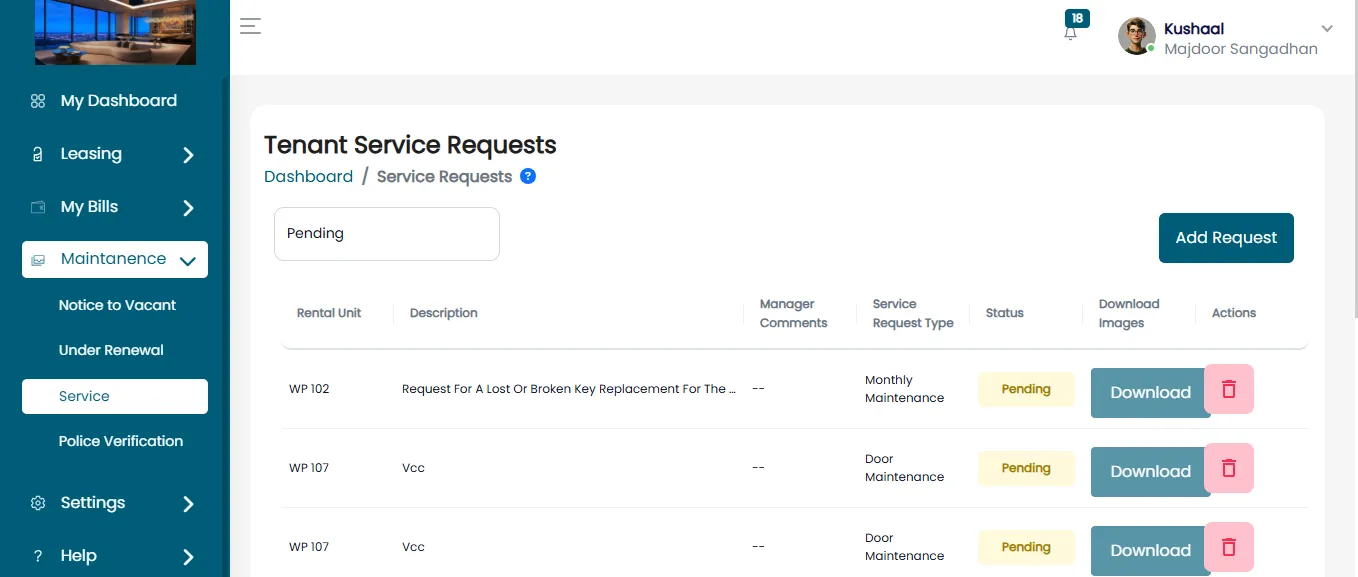
Task: Download images for the WP 102 request
Action: (x=1150, y=393)
